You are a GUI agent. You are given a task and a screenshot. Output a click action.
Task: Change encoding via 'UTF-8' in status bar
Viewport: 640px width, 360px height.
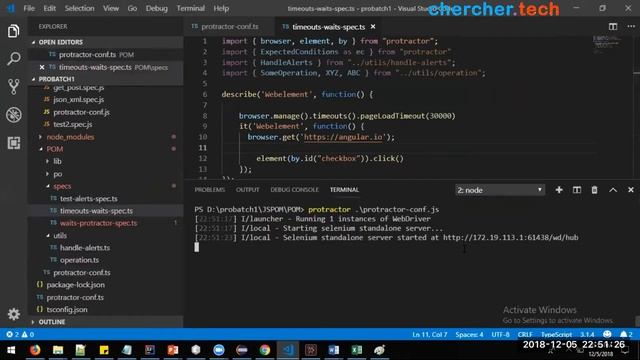[x=500, y=334]
